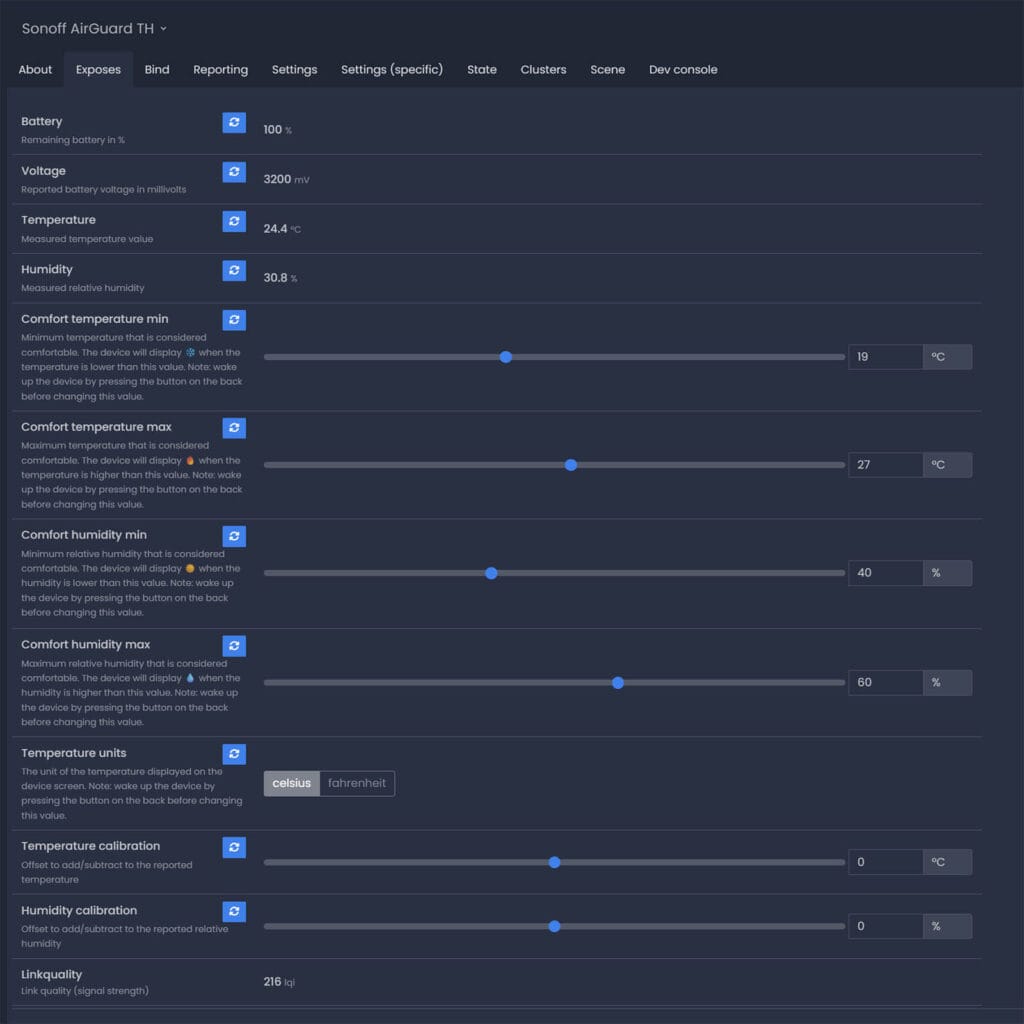Screen dimensions: 1024x1024
Task: Refresh the Battery value
Action: click(234, 122)
